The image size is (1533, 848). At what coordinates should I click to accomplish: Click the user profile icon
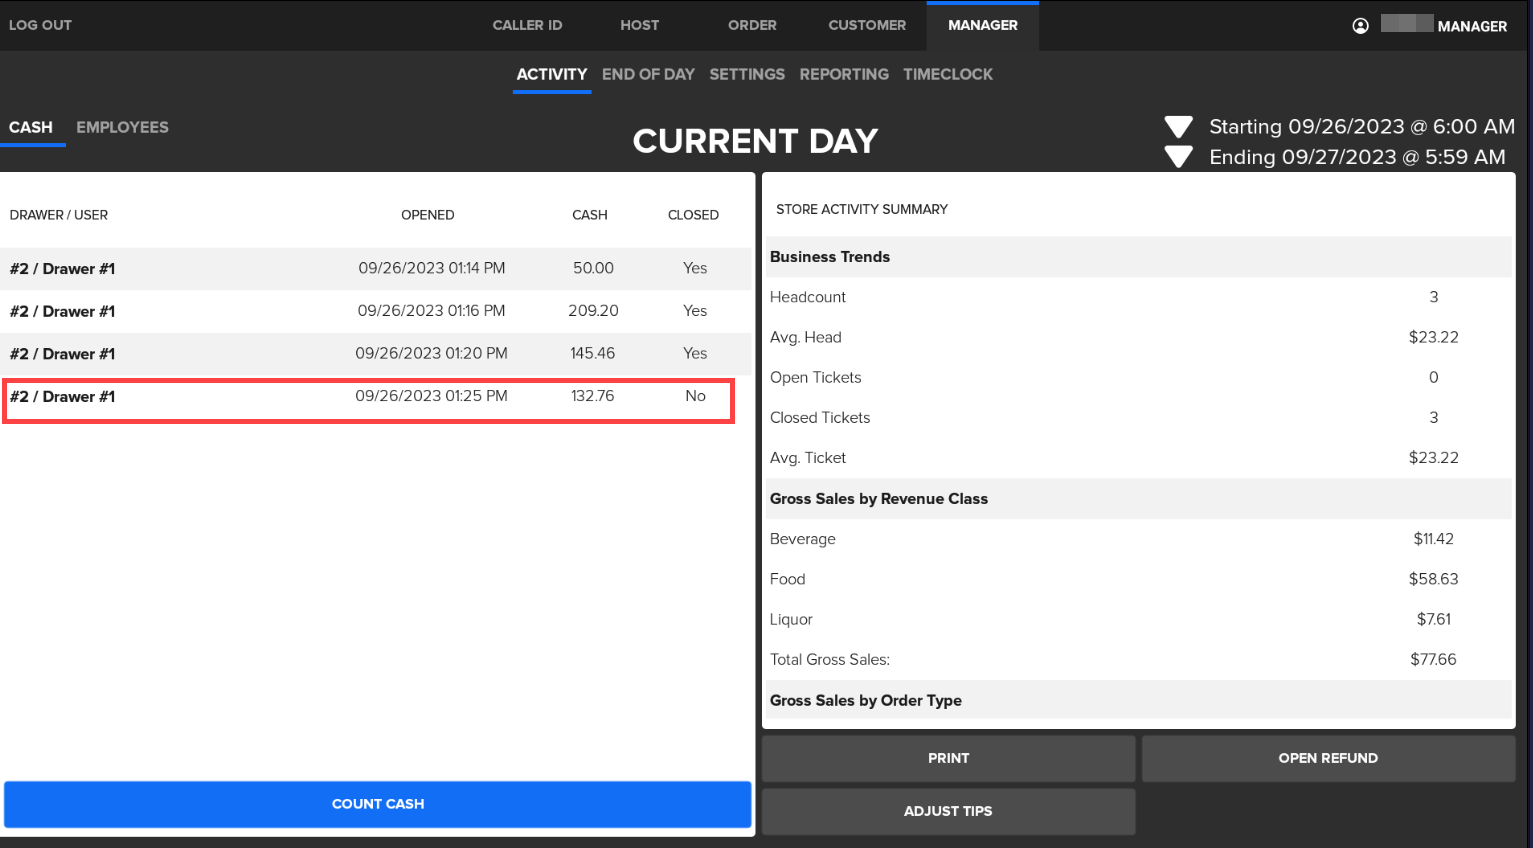click(1360, 26)
